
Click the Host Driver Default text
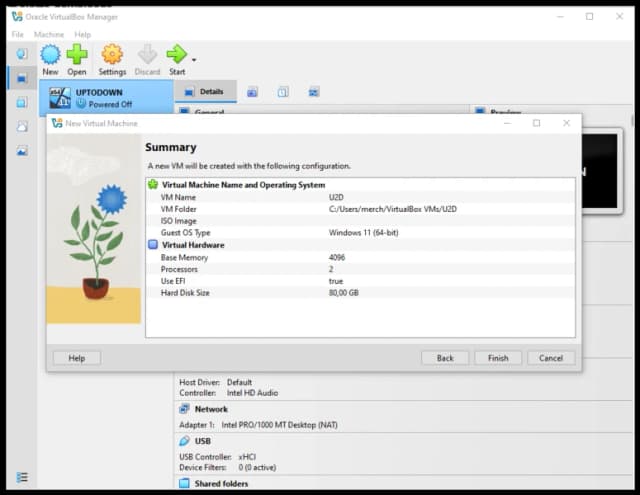[216, 382]
